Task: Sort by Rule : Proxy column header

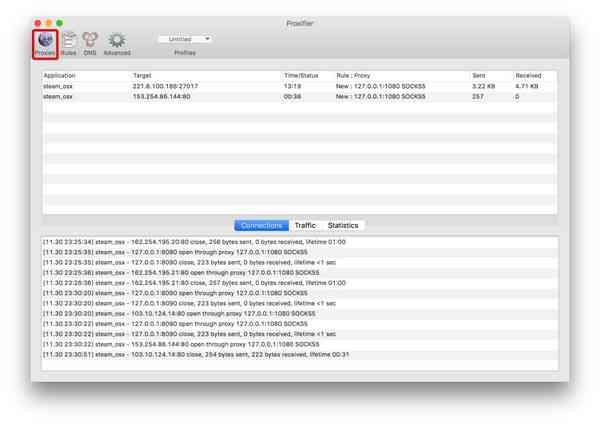Action: click(400, 76)
